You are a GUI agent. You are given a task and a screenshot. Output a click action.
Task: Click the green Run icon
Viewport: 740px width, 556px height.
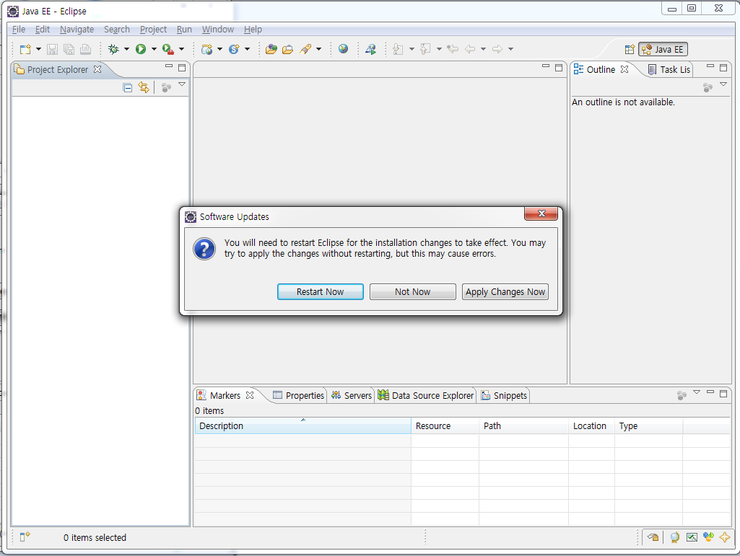tap(141, 49)
